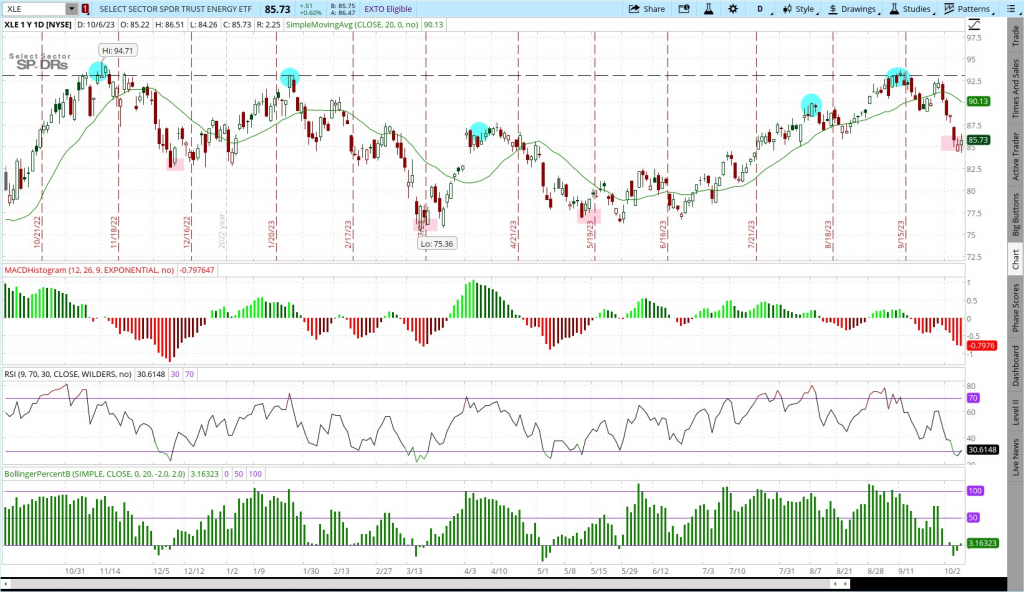Switch to the Trade sidebar tab
Viewport: 1024px width, 592px height.
(1016, 36)
